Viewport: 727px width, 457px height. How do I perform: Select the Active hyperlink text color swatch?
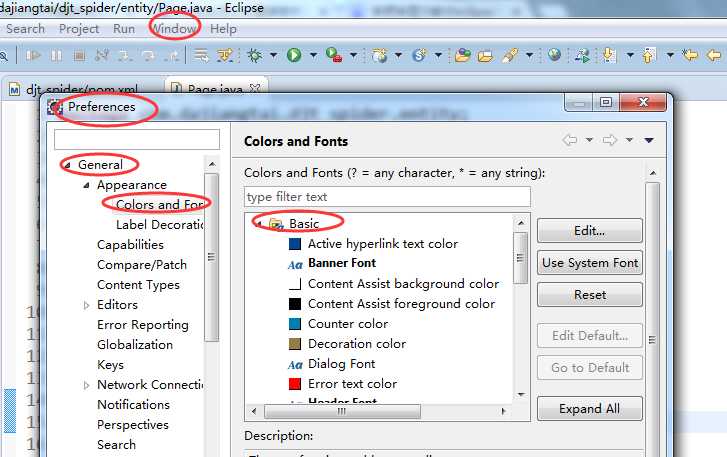pos(295,244)
